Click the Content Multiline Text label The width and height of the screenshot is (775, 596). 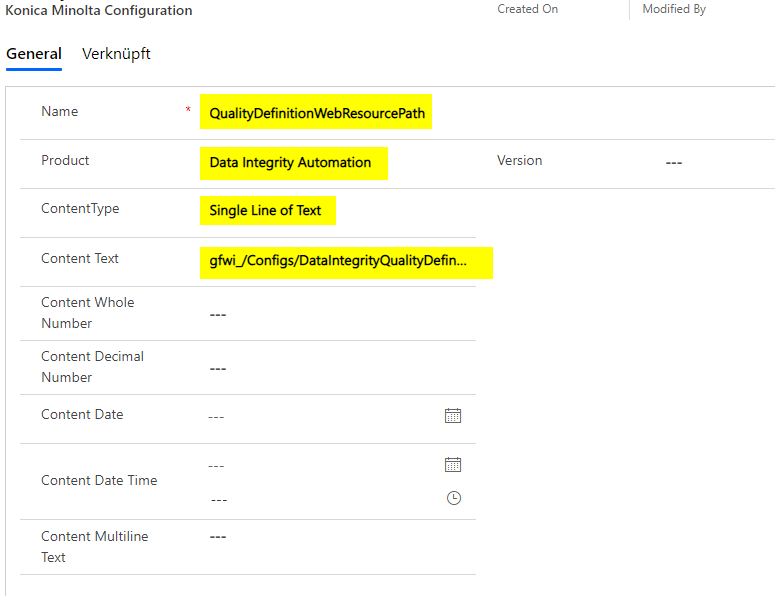[94, 547]
